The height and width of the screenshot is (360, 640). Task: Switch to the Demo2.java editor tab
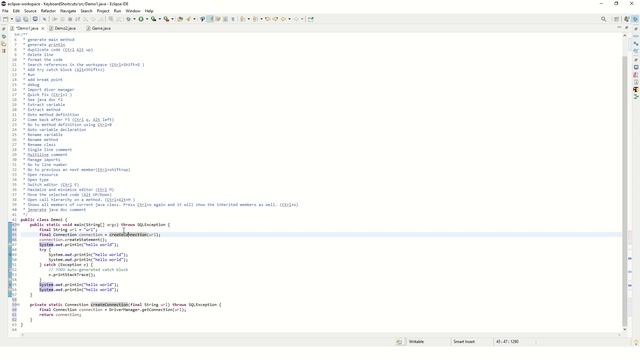pos(63,29)
